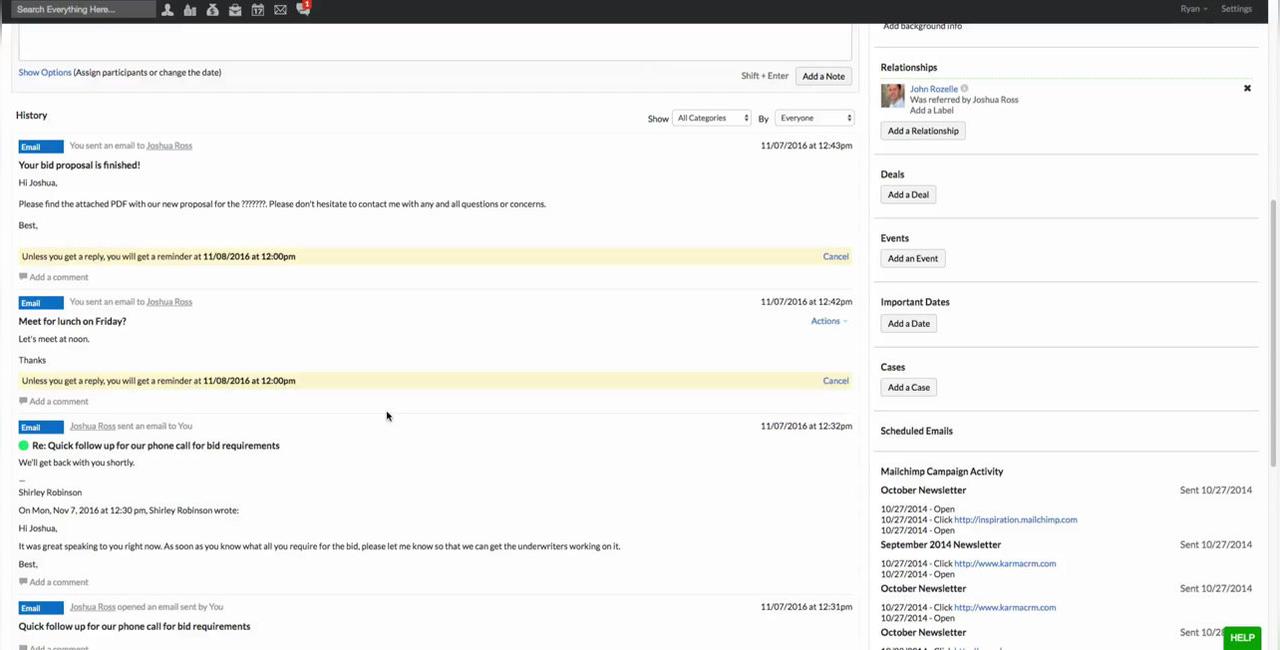
Task: Click Add a Label under John Rozelle
Action: click(x=931, y=110)
